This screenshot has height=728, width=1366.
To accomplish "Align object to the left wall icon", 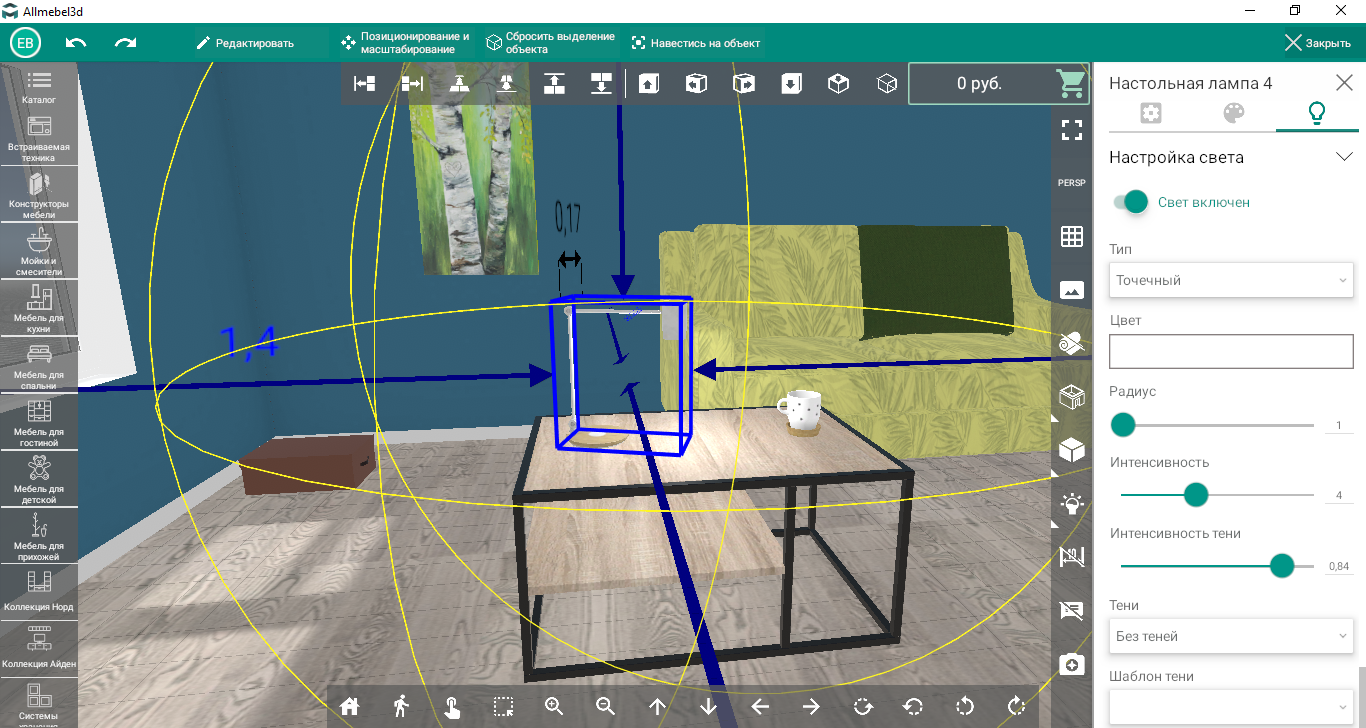I will point(365,84).
